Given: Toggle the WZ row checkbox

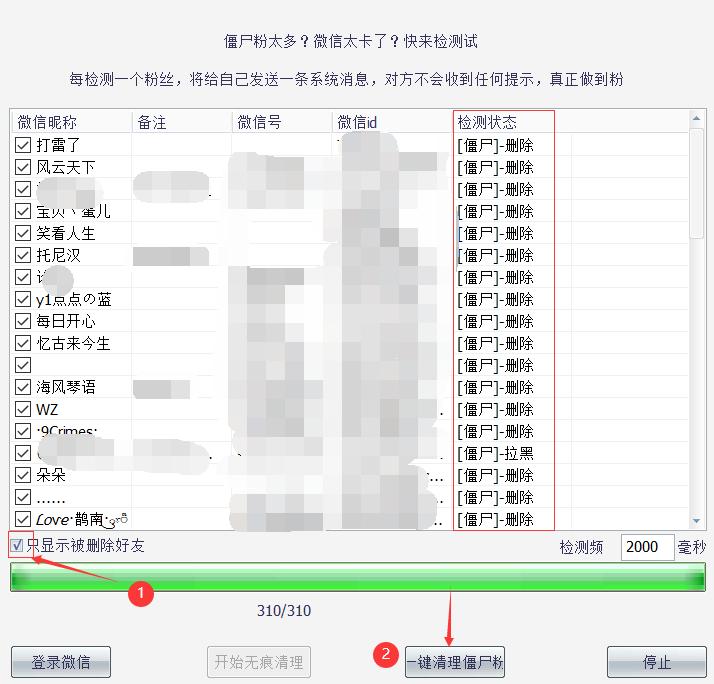Looking at the screenshot, I should pyautogui.click(x=23, y=409).
